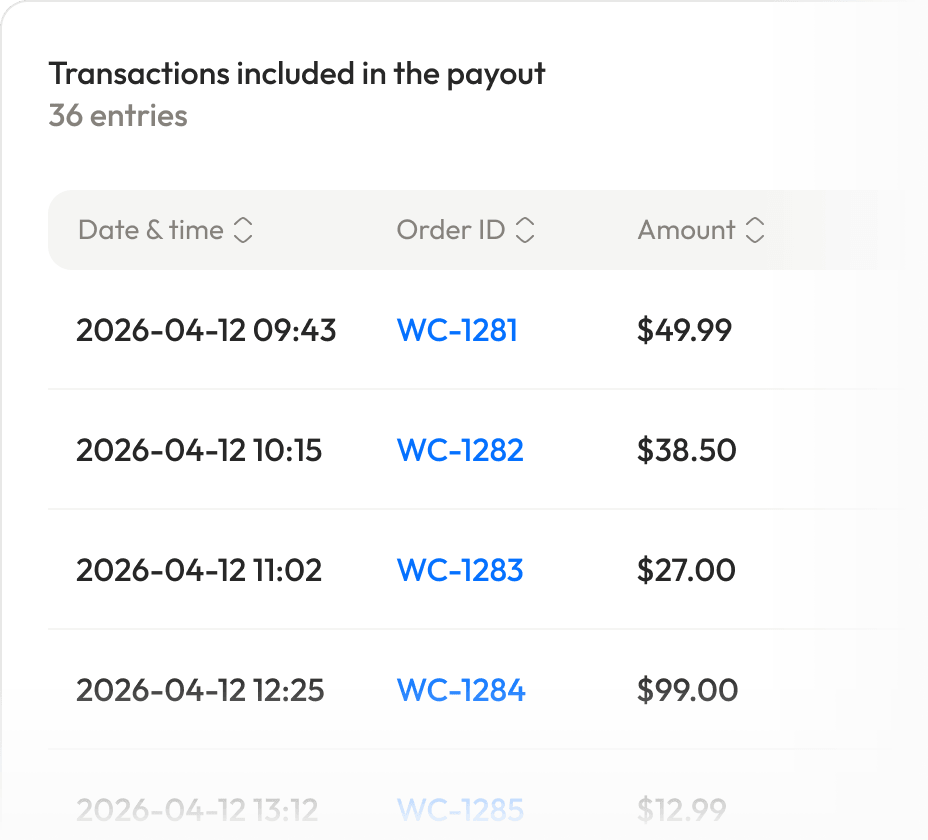928x840 pixels.
Task: Open order WC-1282 link
Action: (460, 450)
